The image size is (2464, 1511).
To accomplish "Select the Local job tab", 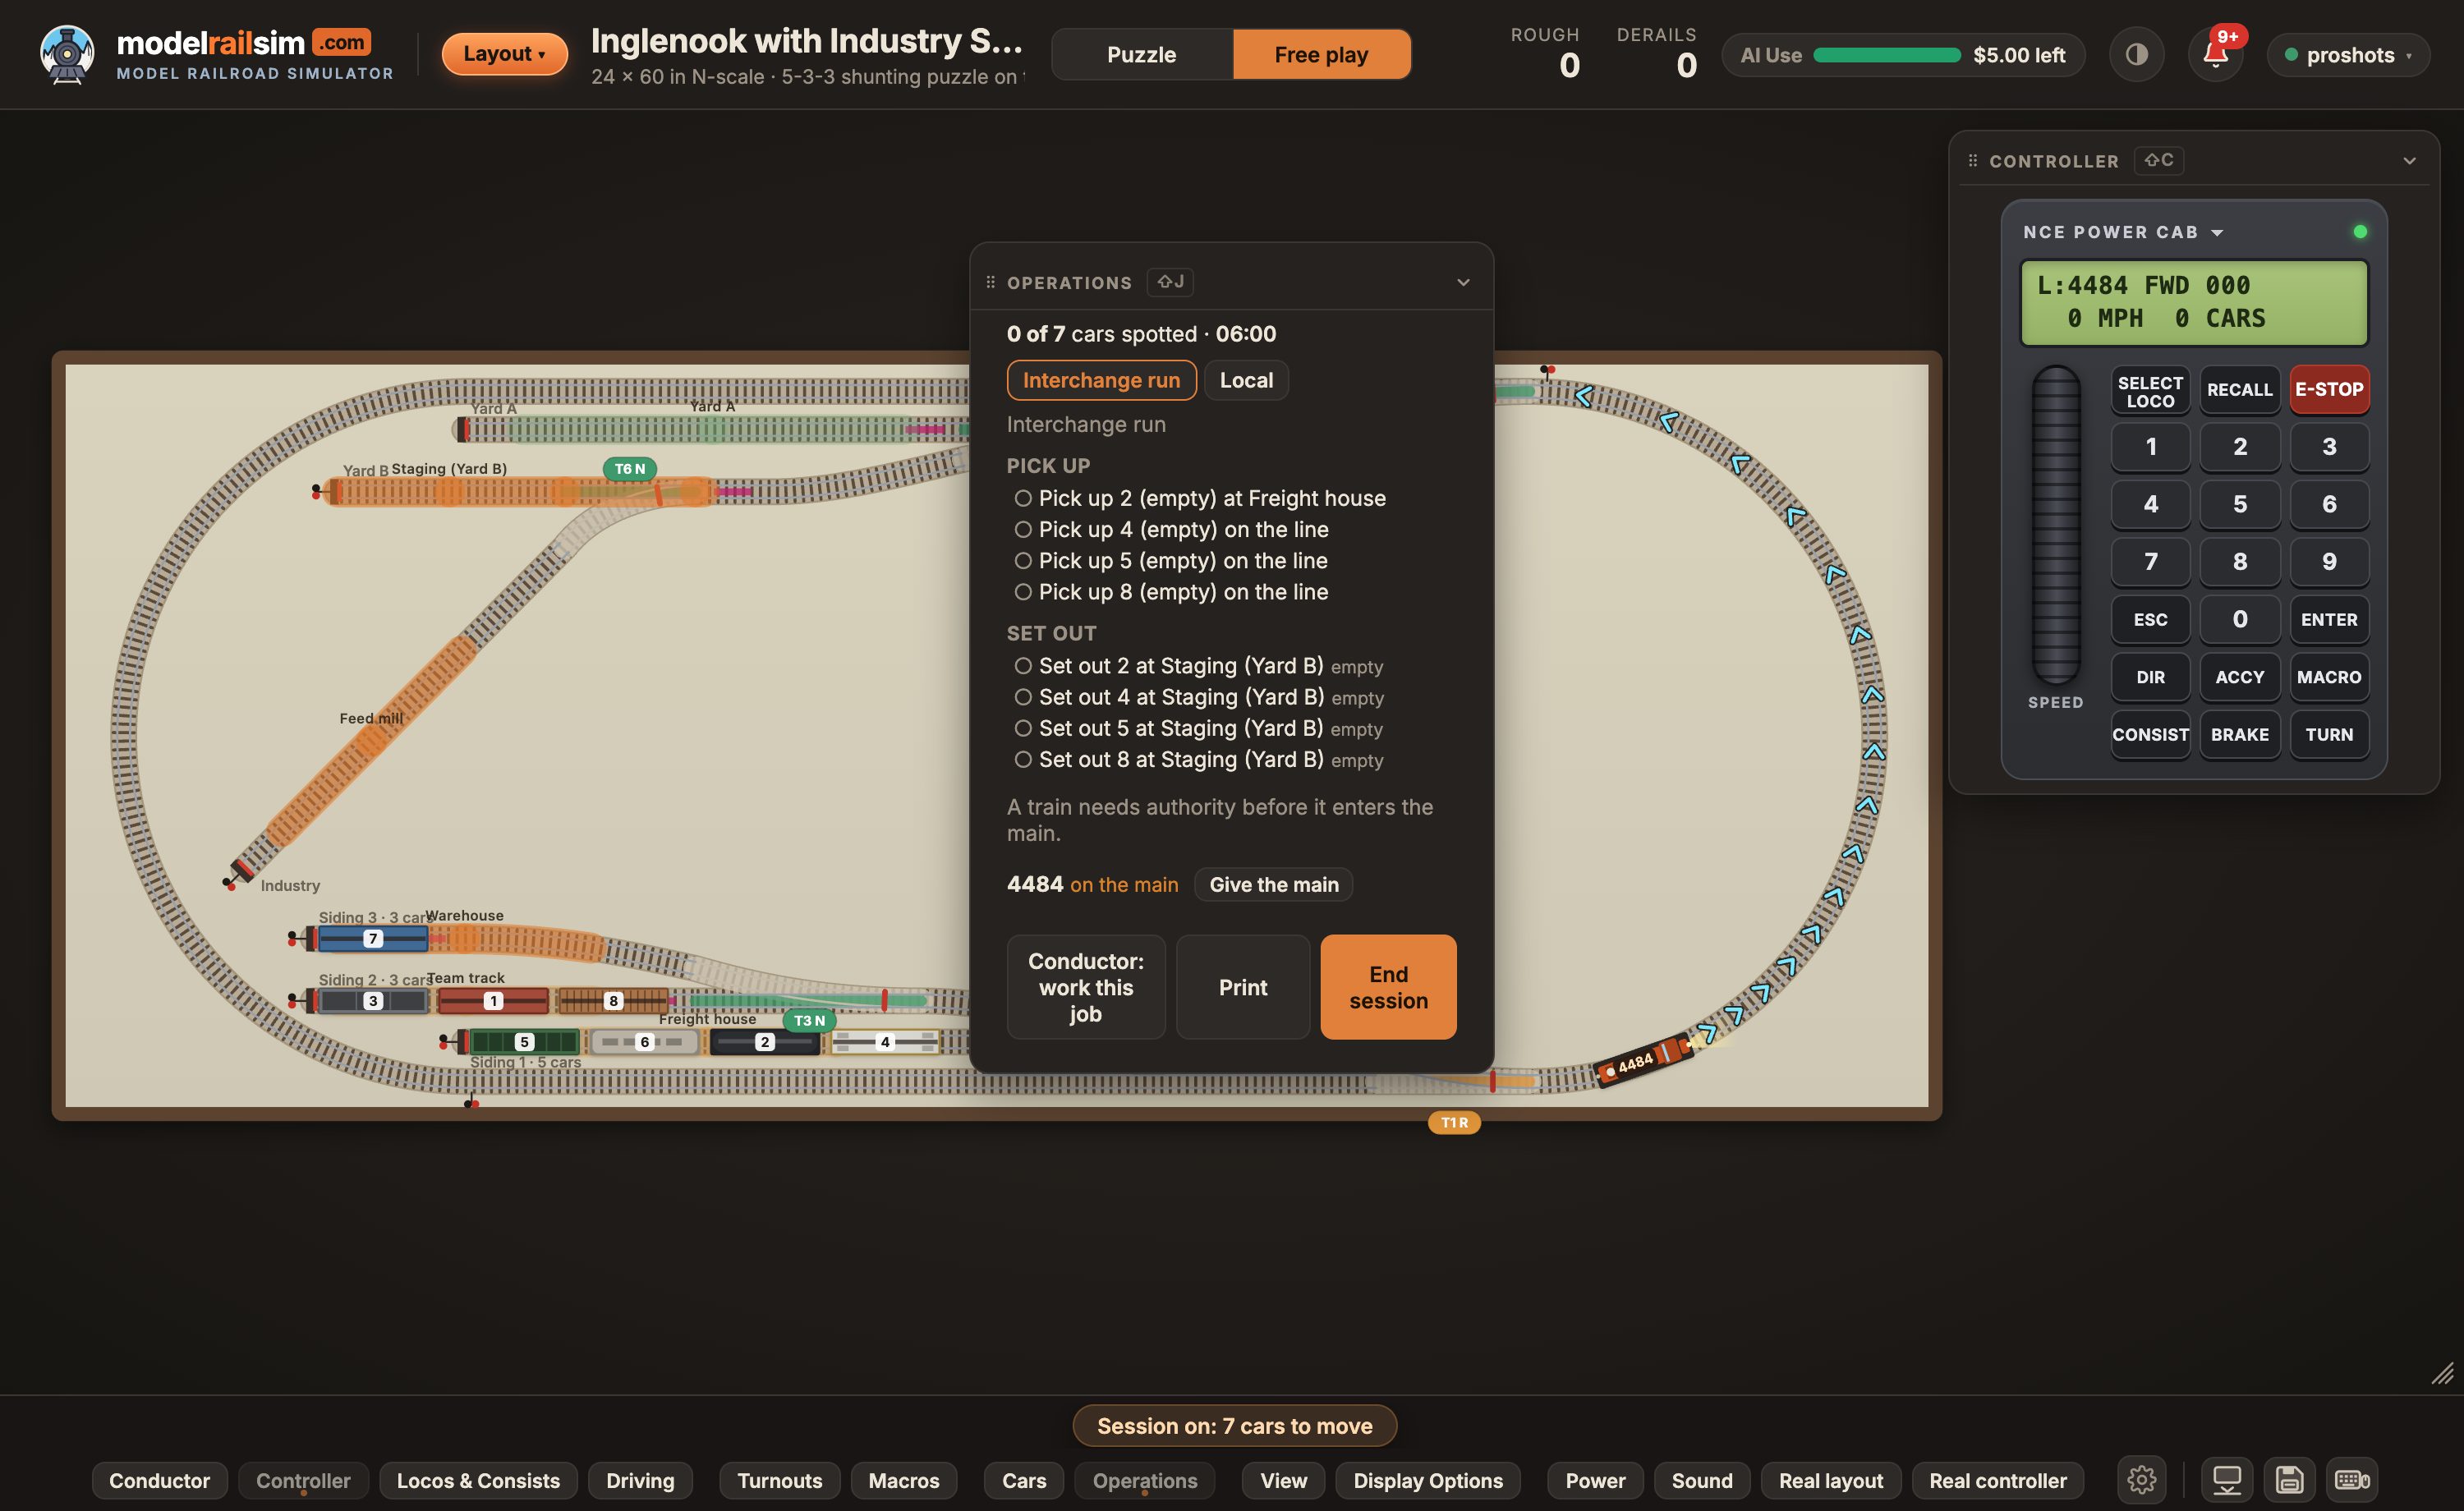I will coord(1246,380).
